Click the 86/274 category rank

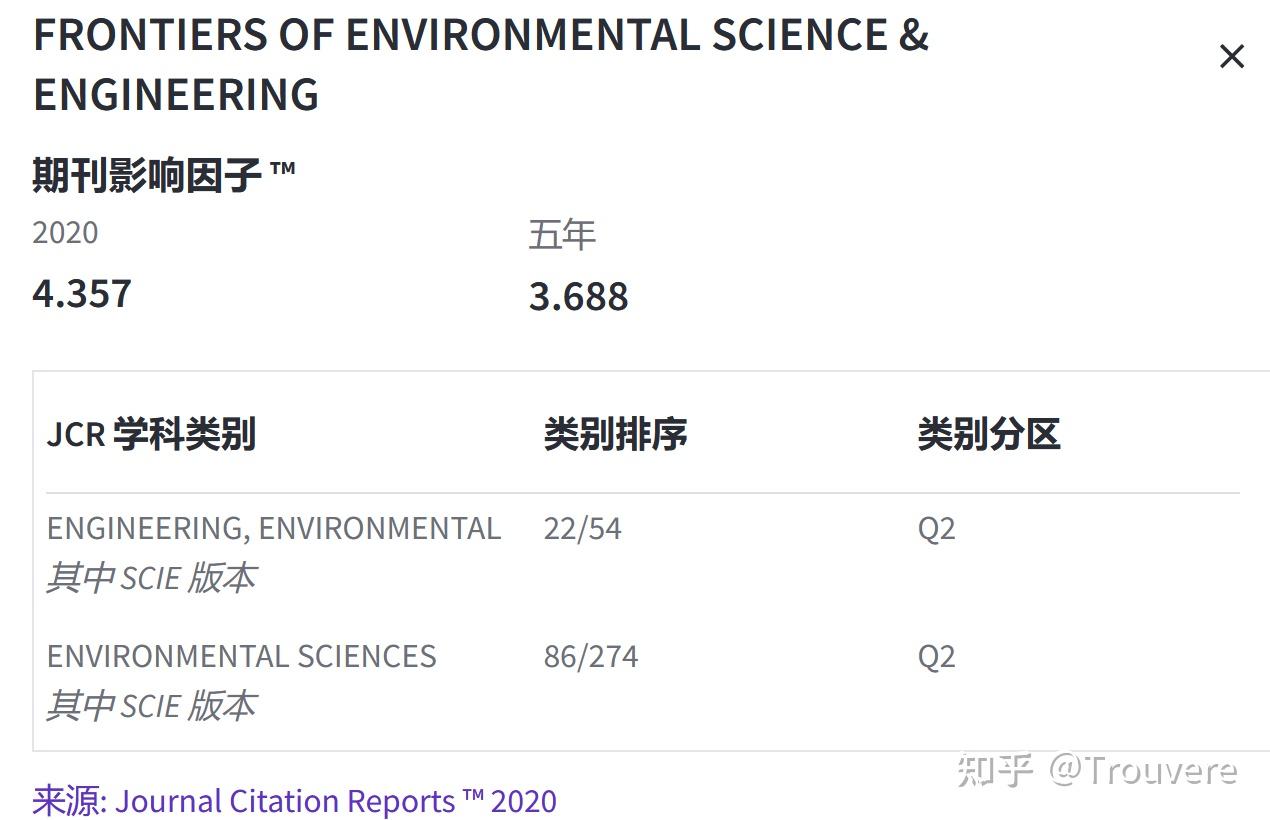(590, 656)
